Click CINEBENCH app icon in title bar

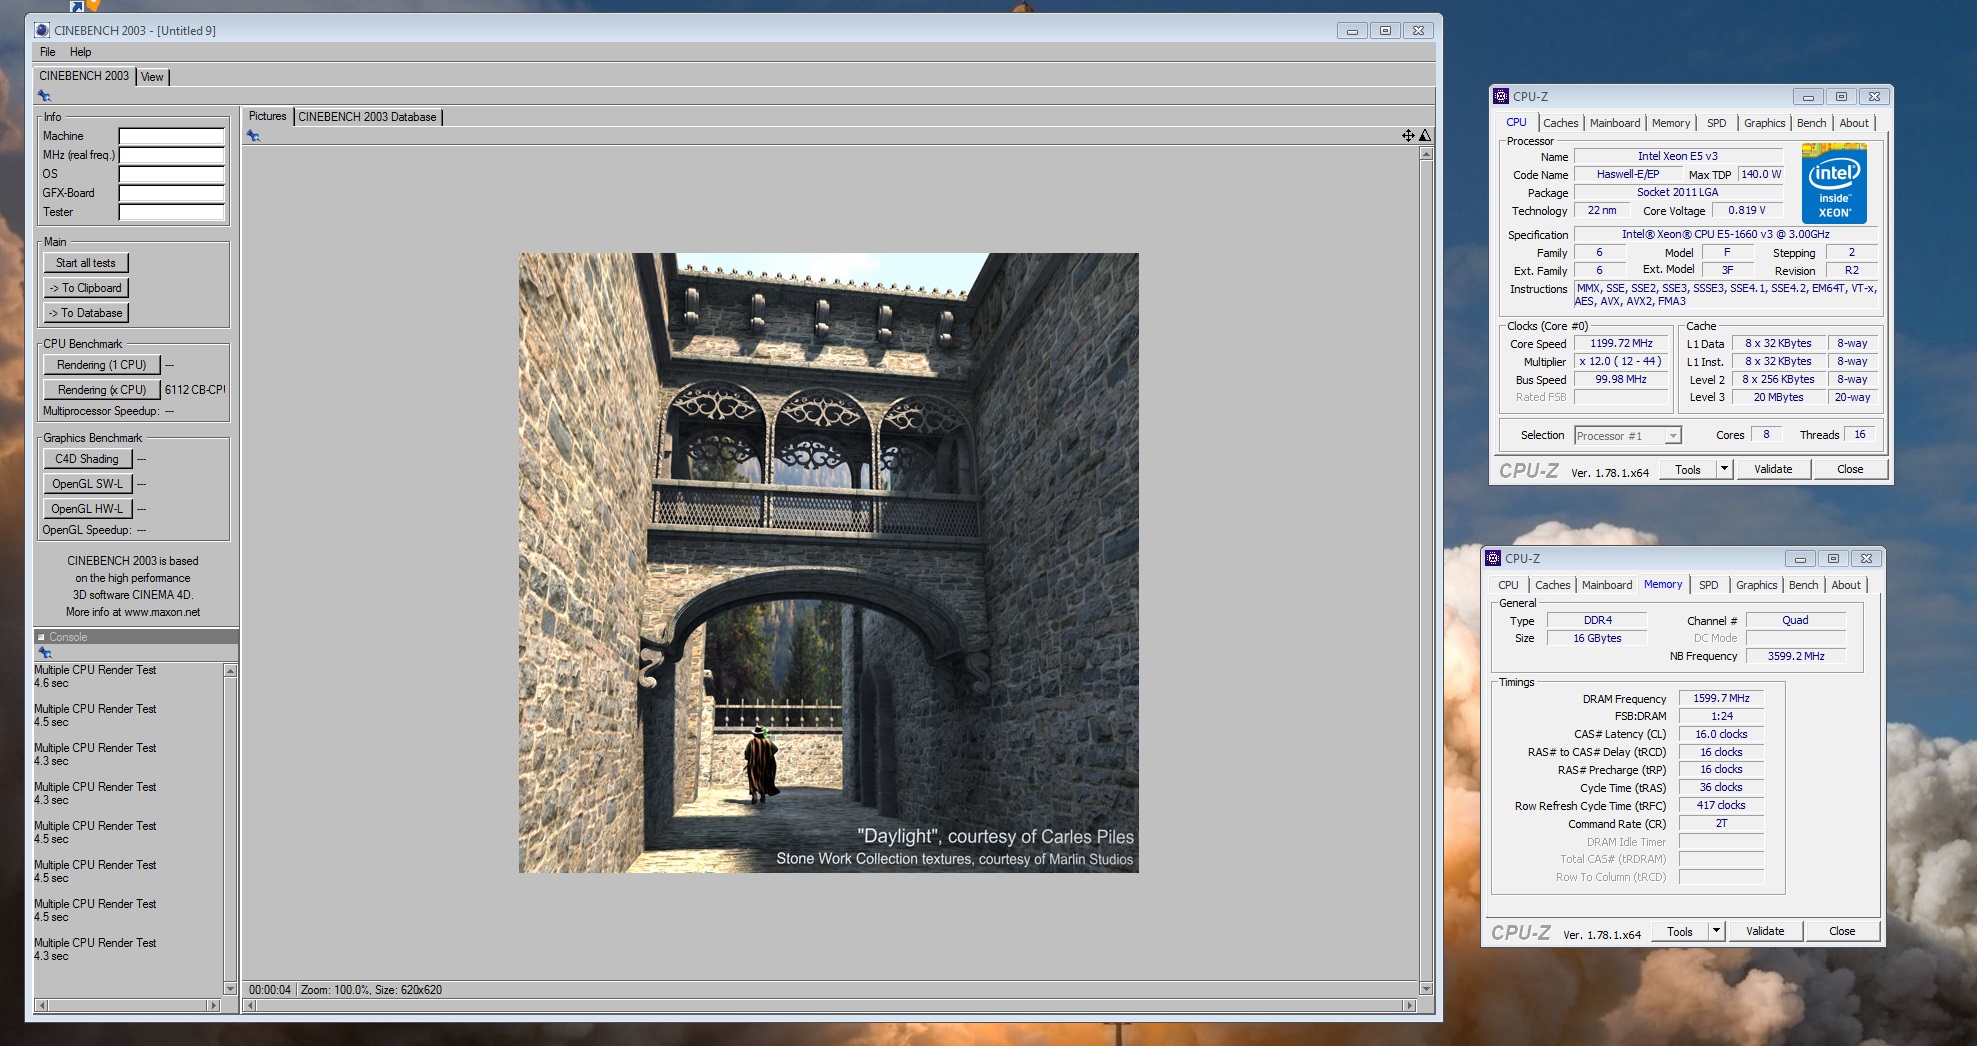pos(42,30)
